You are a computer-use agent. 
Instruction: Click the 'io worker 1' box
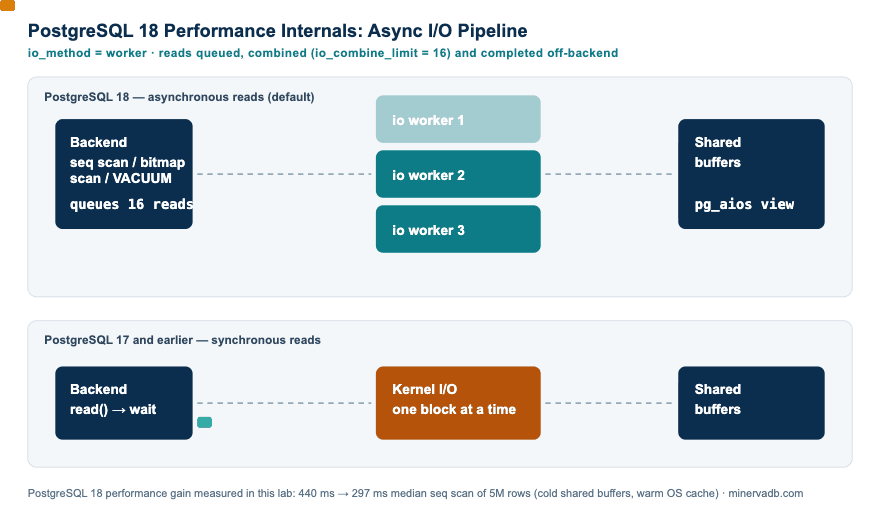point(458,119)
